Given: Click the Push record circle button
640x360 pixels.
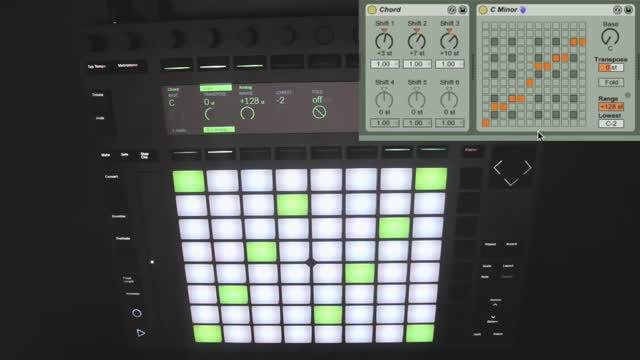Looking at the screenshot, I should pos(137,313).
